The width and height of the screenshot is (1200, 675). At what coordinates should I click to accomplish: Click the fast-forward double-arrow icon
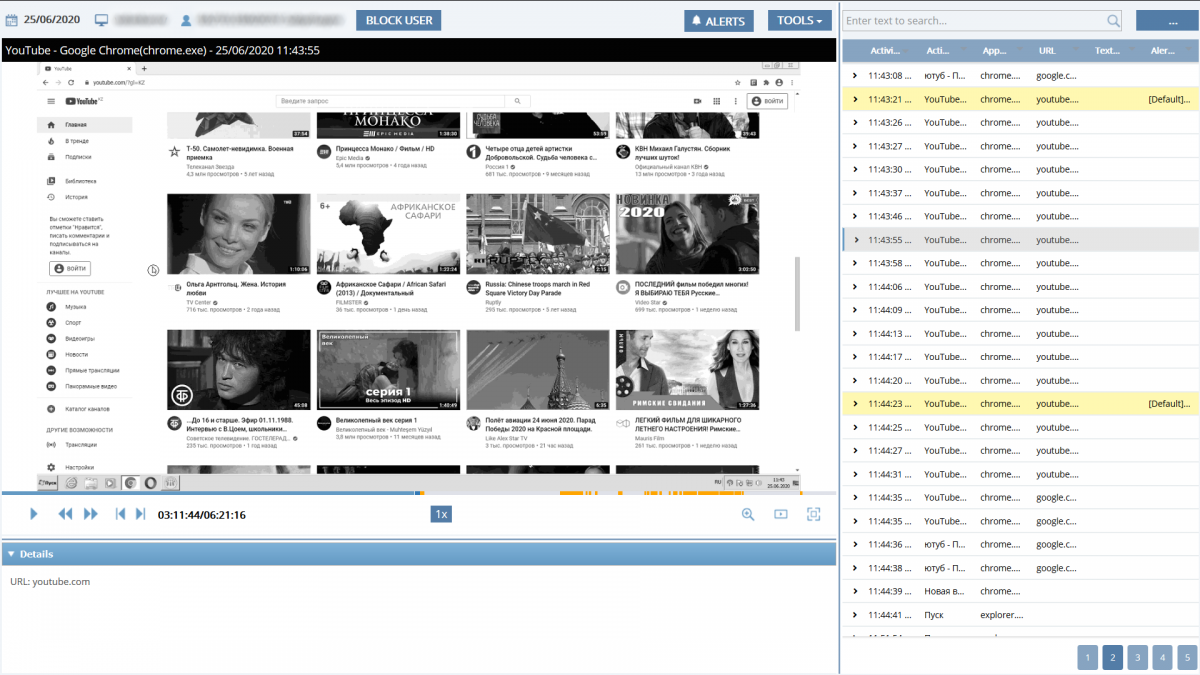91,514
